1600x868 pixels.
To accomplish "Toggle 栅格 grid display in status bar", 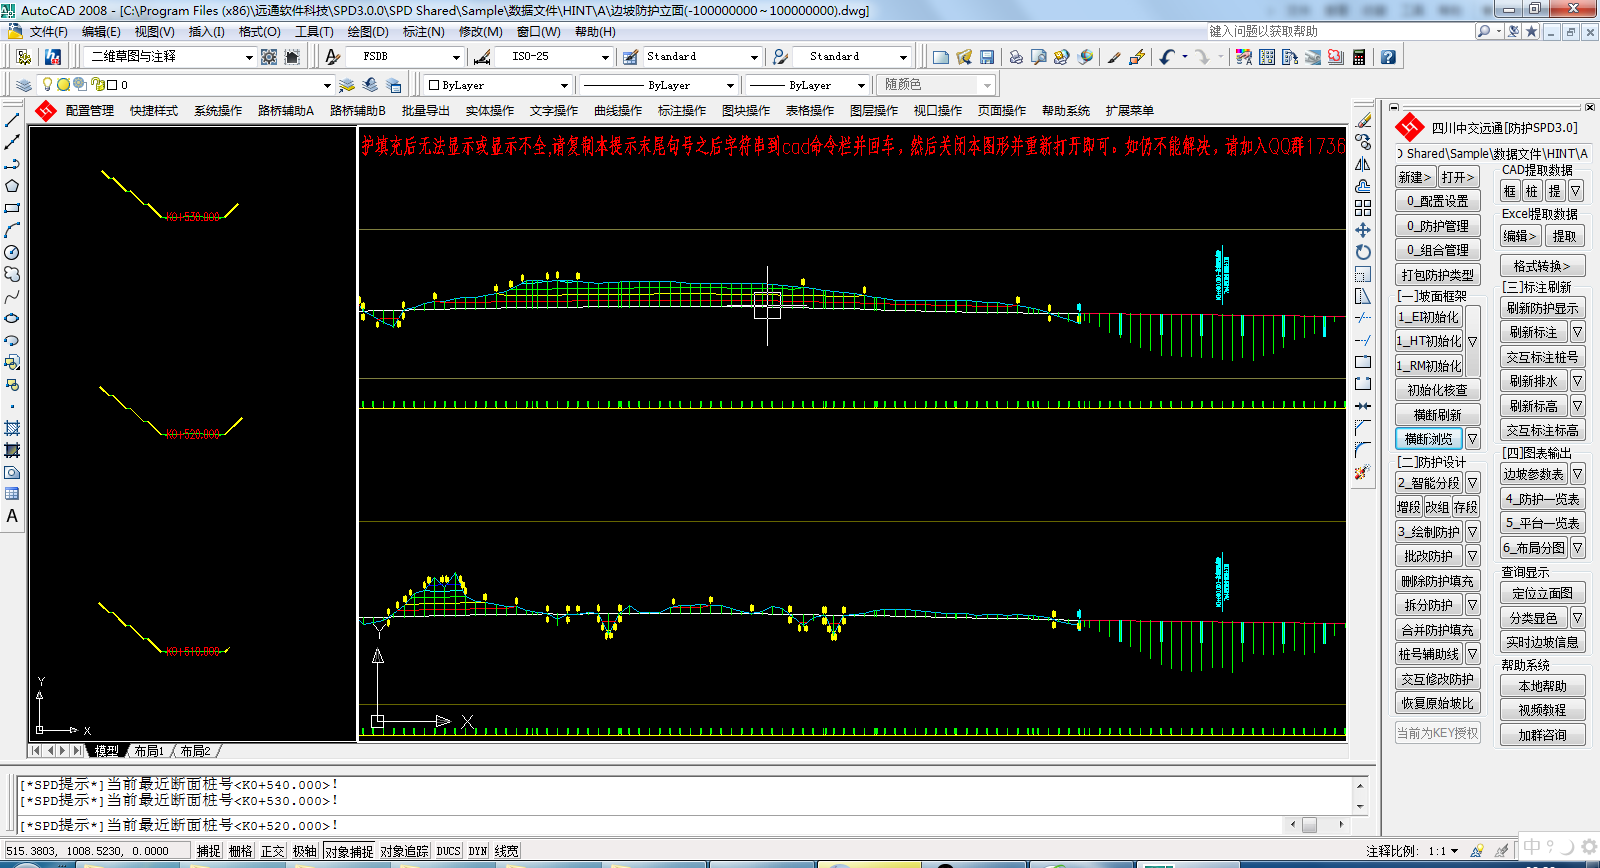I will click(x=240, y=851).
